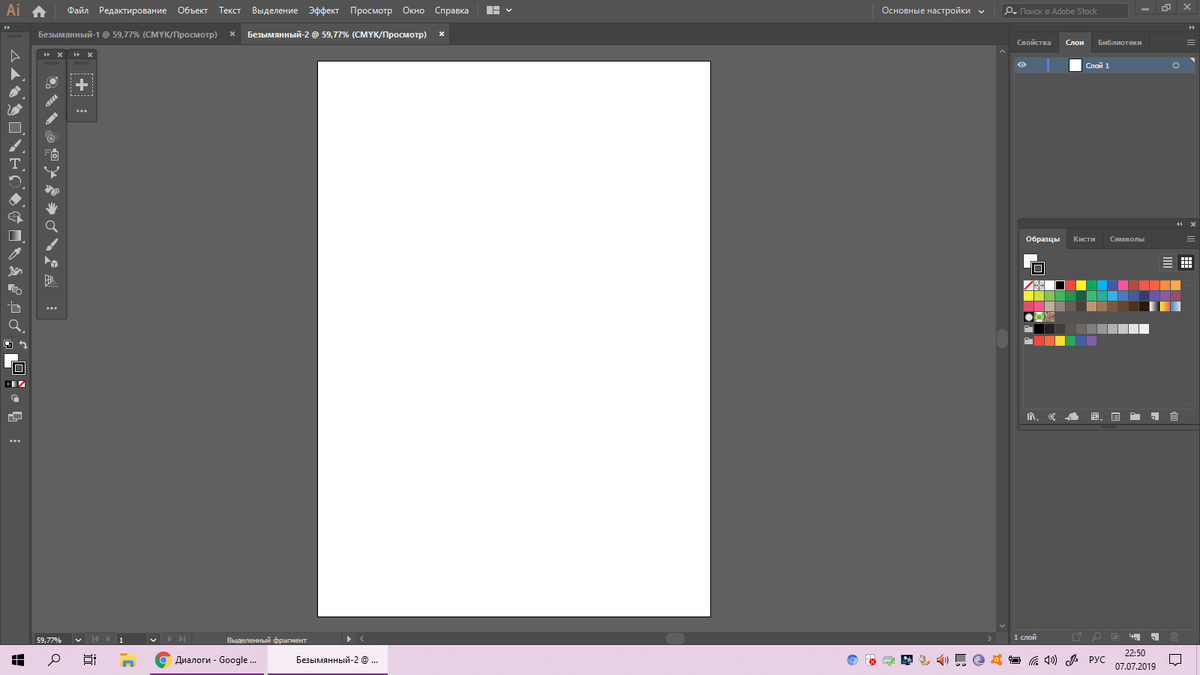Select the Perspective Grid tool in floating panel
This screenshot has height=675, width=1200.
tap(52, 280)
